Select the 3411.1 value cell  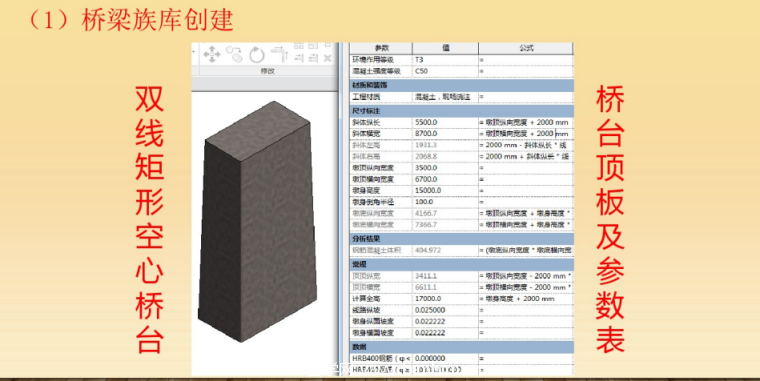click(445, 276)
